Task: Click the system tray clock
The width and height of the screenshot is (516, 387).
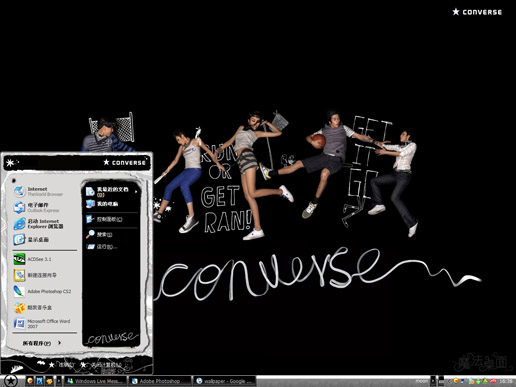Action: (x=506, y=381)
